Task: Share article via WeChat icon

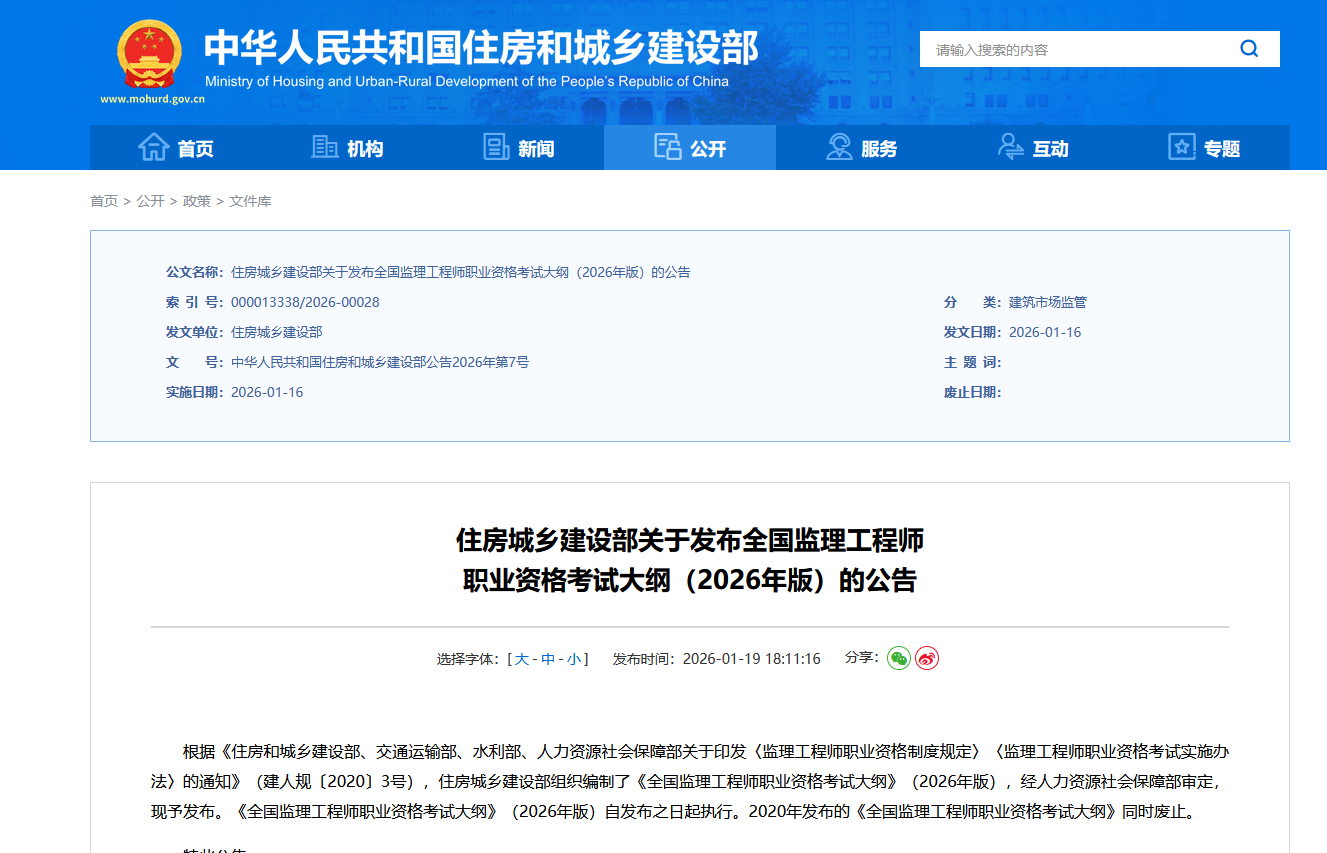Action: pos(899,658)
